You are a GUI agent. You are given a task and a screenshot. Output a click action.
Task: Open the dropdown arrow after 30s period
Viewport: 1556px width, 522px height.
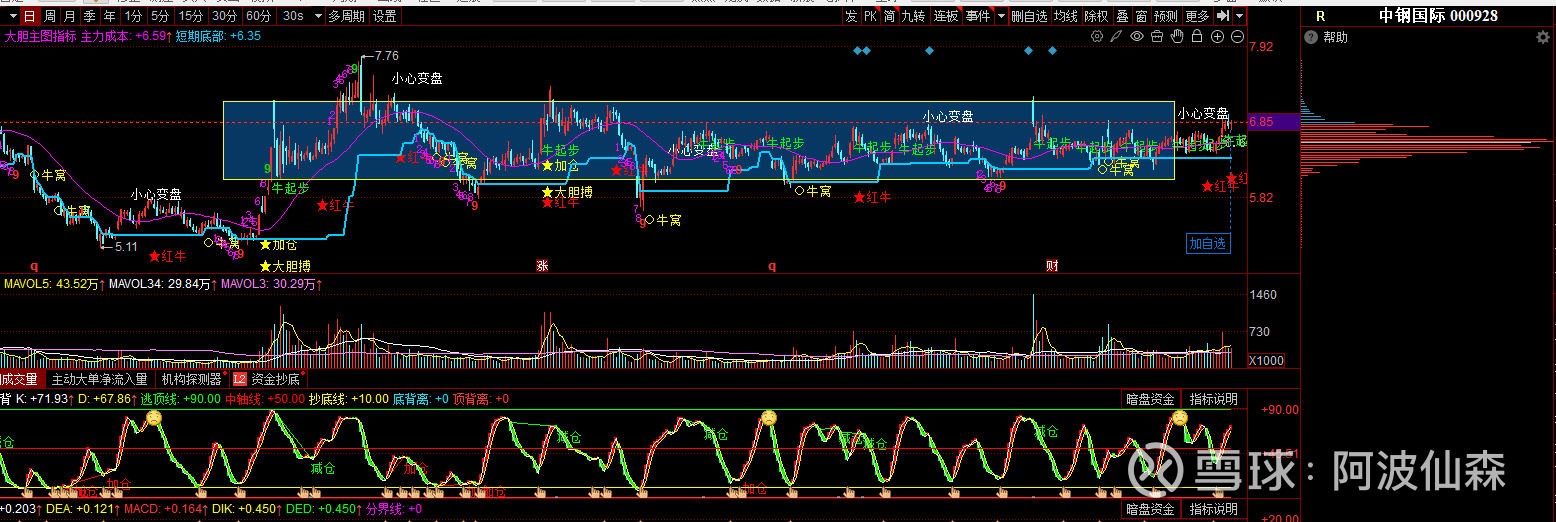(317, 16)
